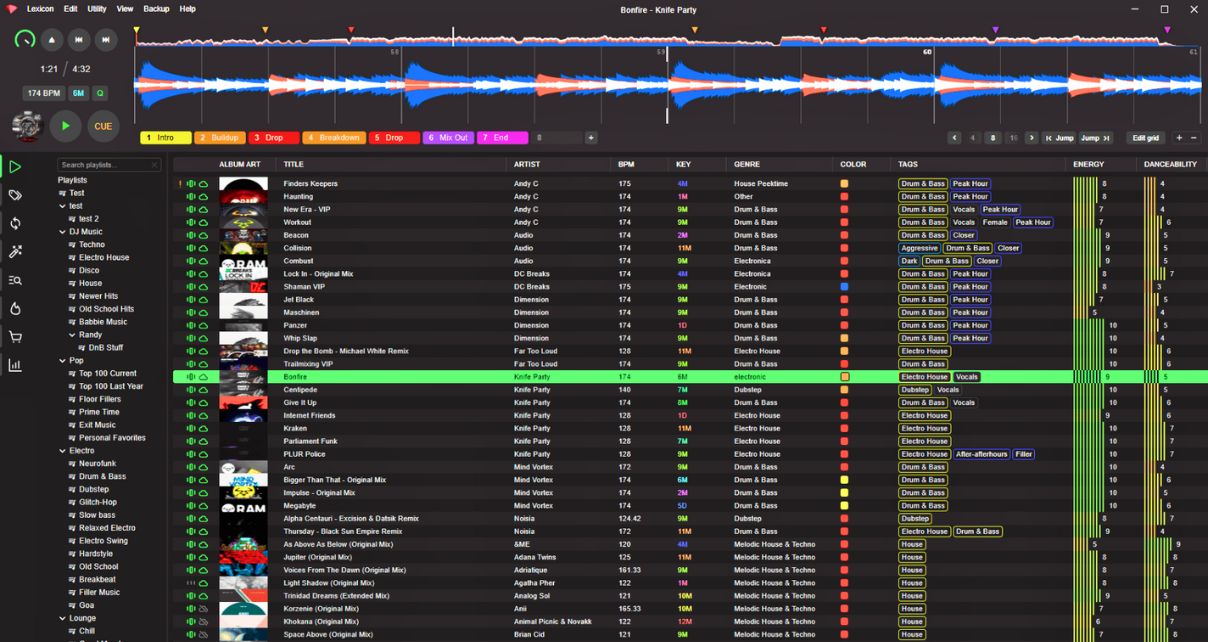Zoom in waveform with plus icon
This screenshot has height=642, width=1208.
1179,138
